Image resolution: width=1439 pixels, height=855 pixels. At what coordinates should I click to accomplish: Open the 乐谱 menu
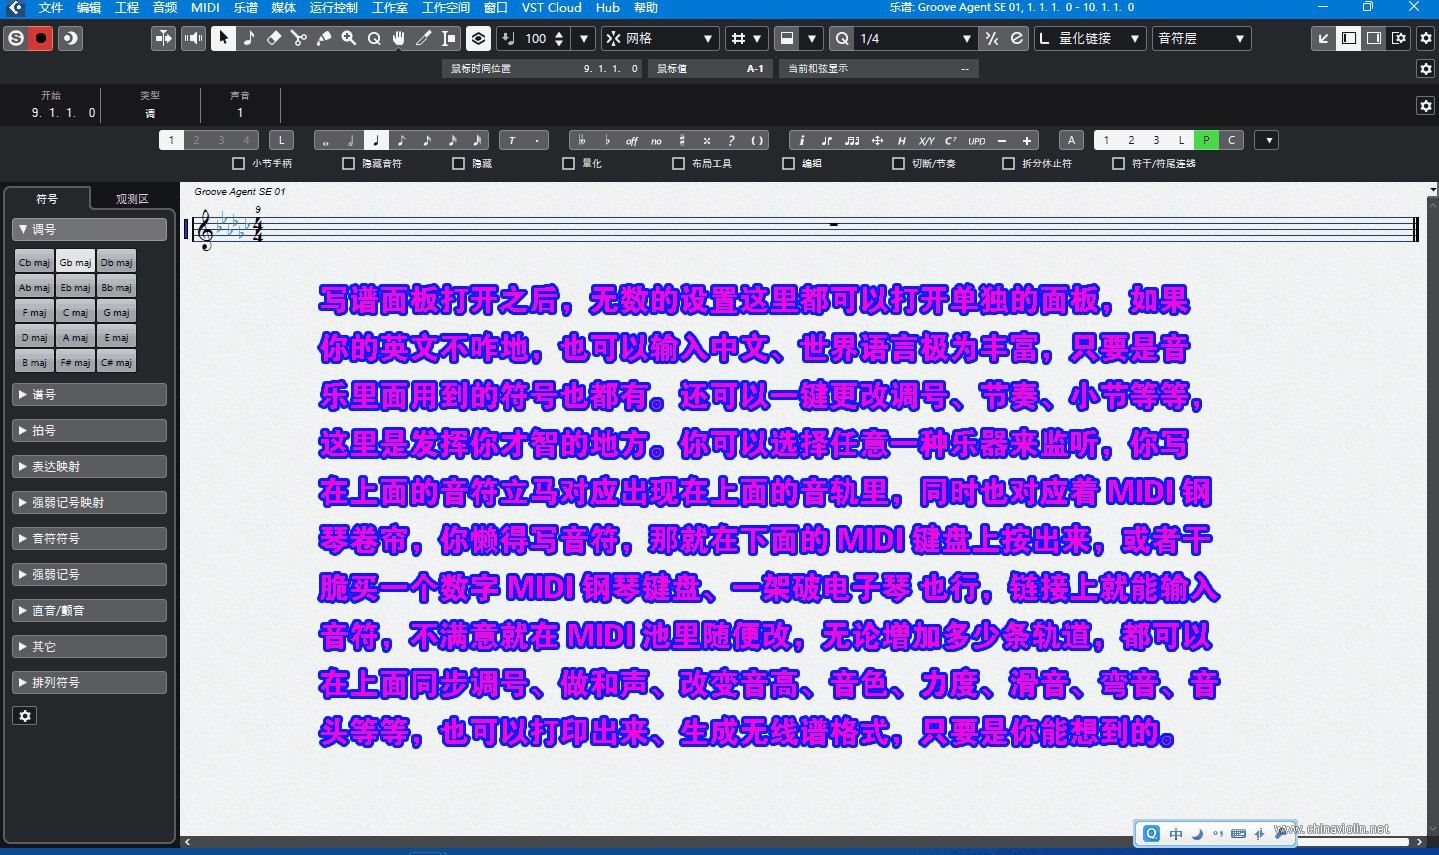click(x=246, y=7)
